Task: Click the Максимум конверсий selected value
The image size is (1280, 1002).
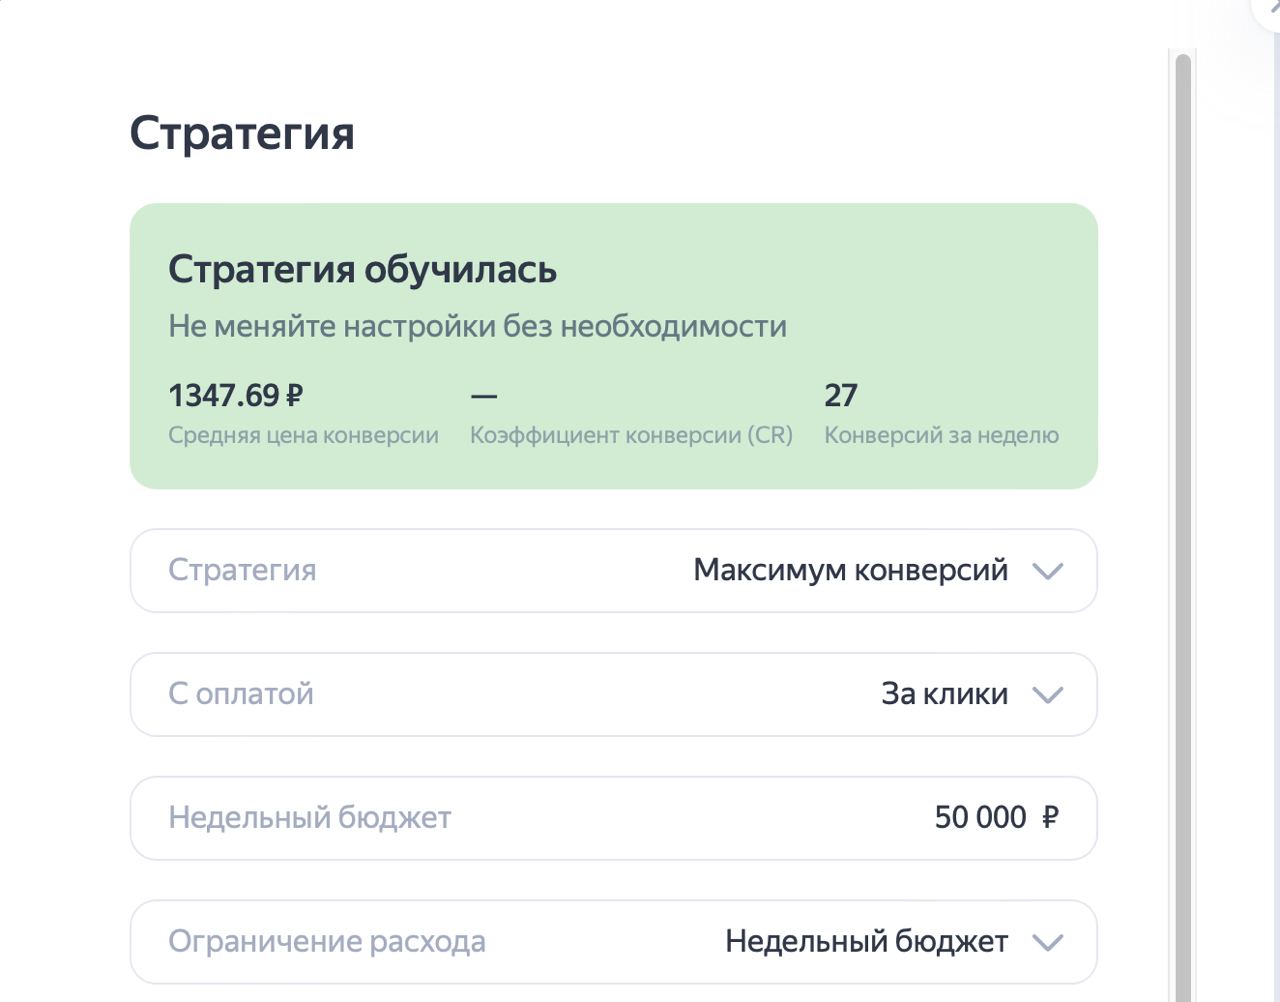Action: tap(850, 570)
